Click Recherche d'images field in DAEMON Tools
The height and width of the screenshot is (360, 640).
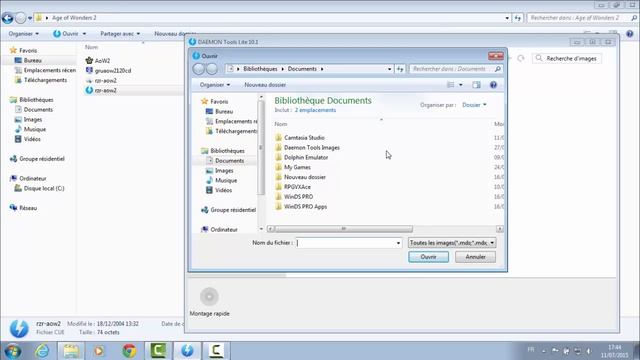(x=567, y=59)
